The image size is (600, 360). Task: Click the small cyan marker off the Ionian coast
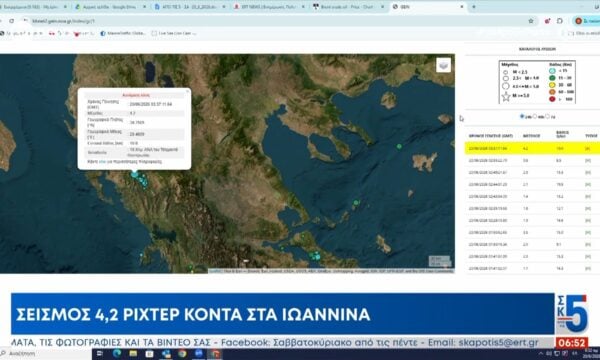[141, 254]
